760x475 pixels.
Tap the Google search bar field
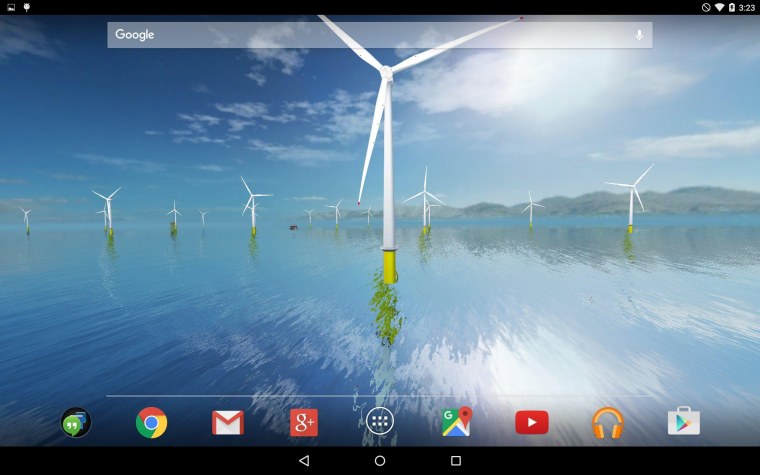coord(380,35)
